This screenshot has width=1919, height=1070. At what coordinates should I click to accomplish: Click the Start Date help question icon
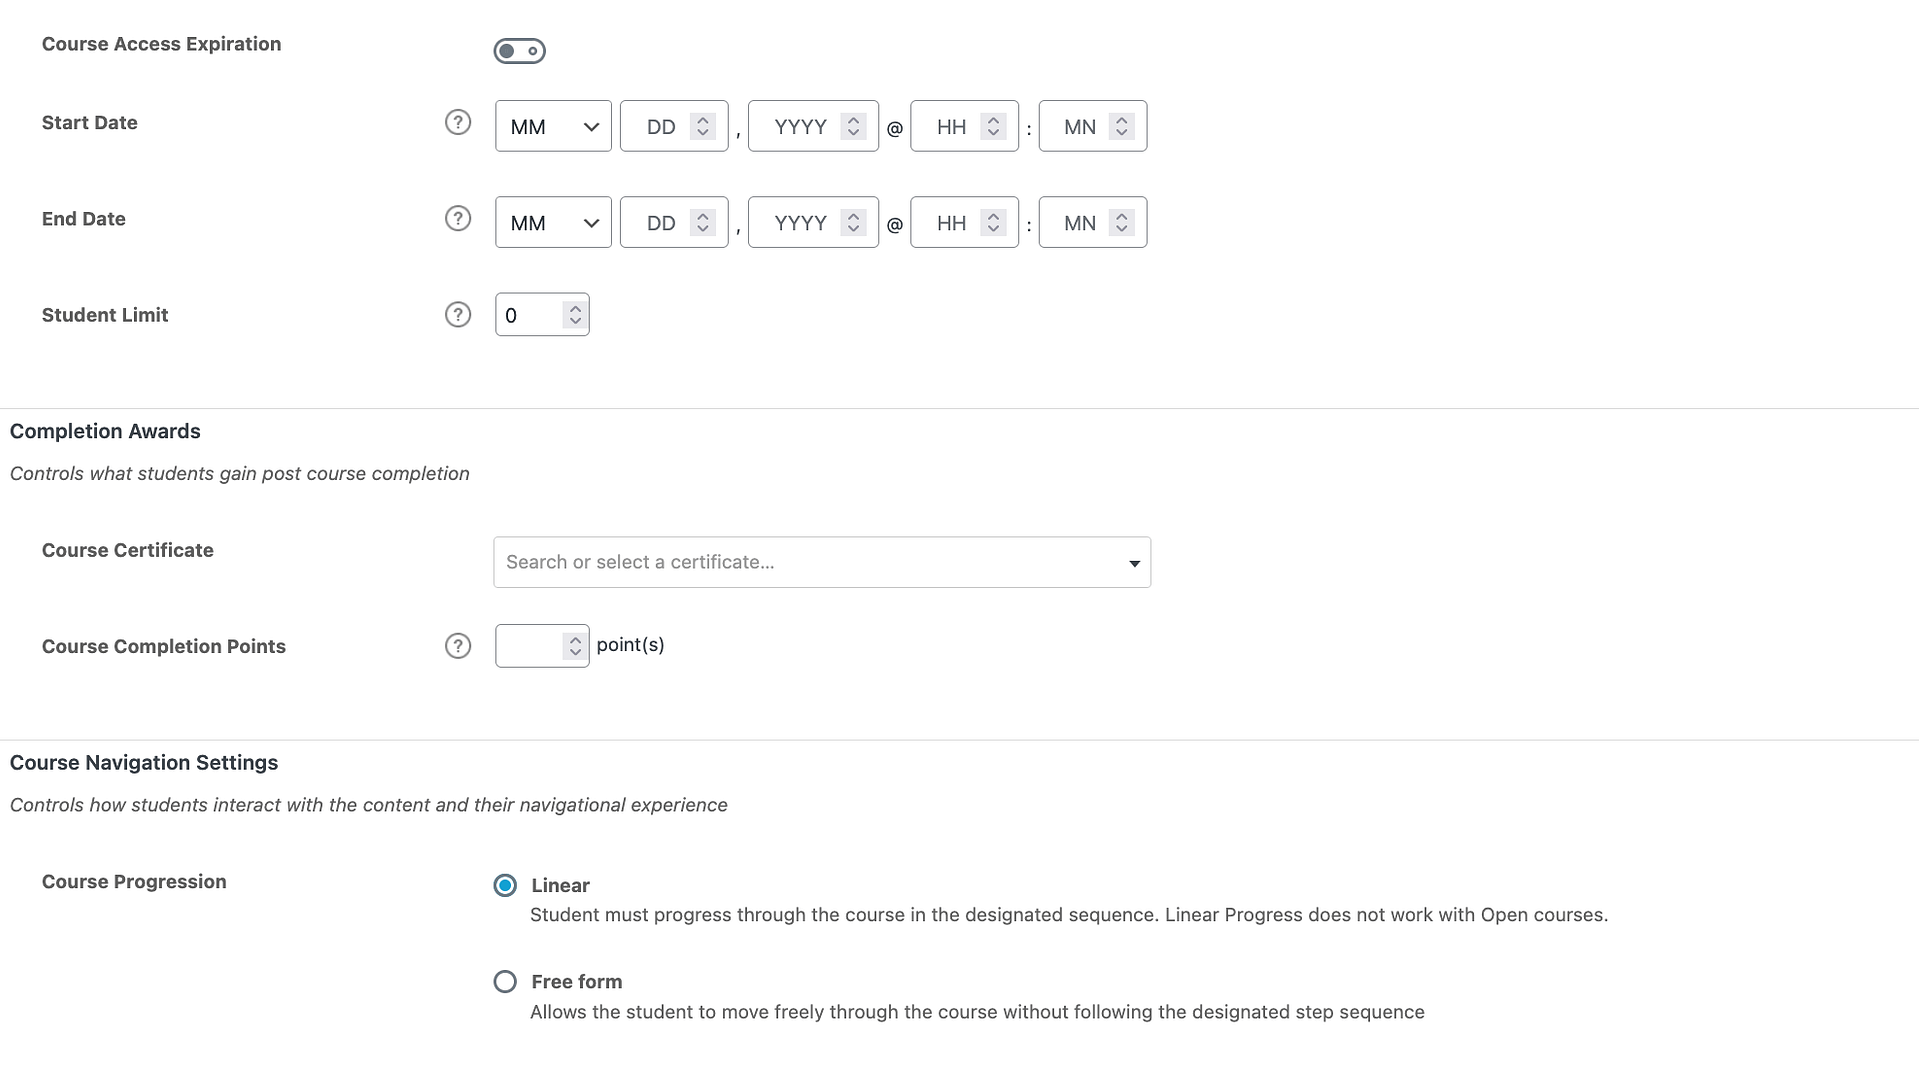pos(457,123)
